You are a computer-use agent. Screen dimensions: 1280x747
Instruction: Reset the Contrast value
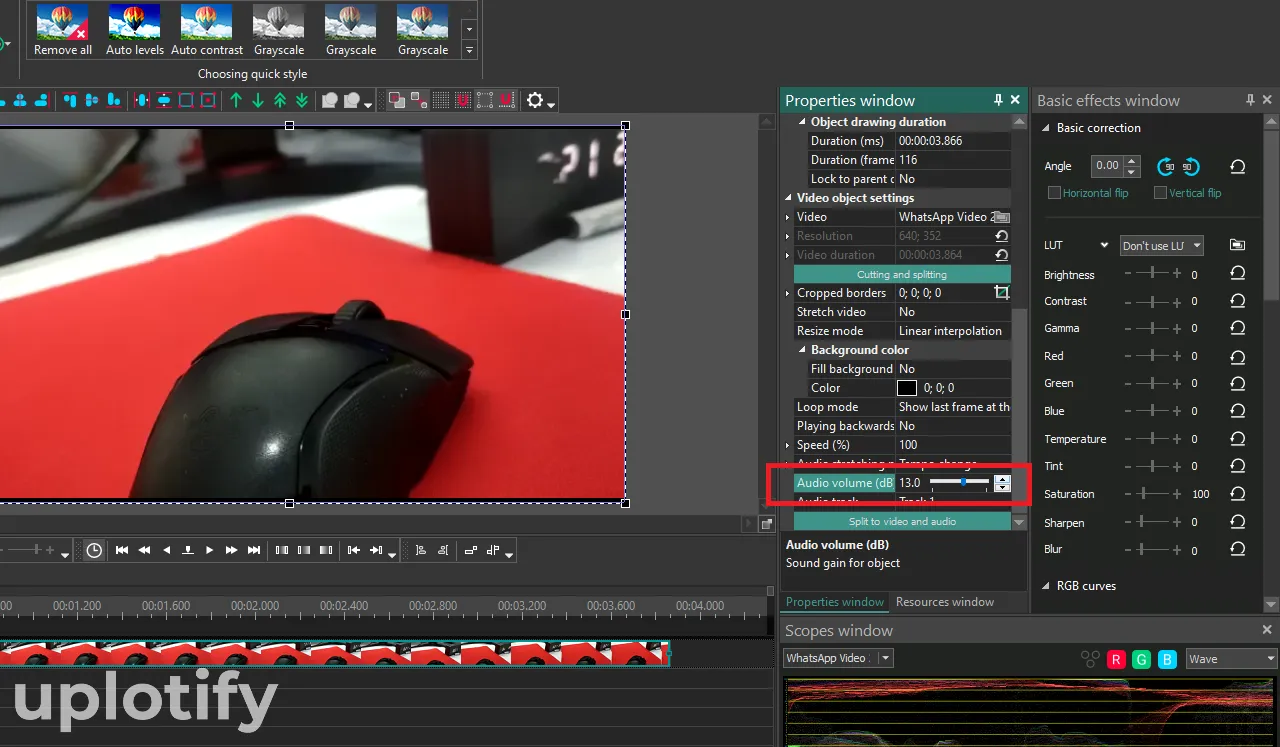(x=1238, y=301)
